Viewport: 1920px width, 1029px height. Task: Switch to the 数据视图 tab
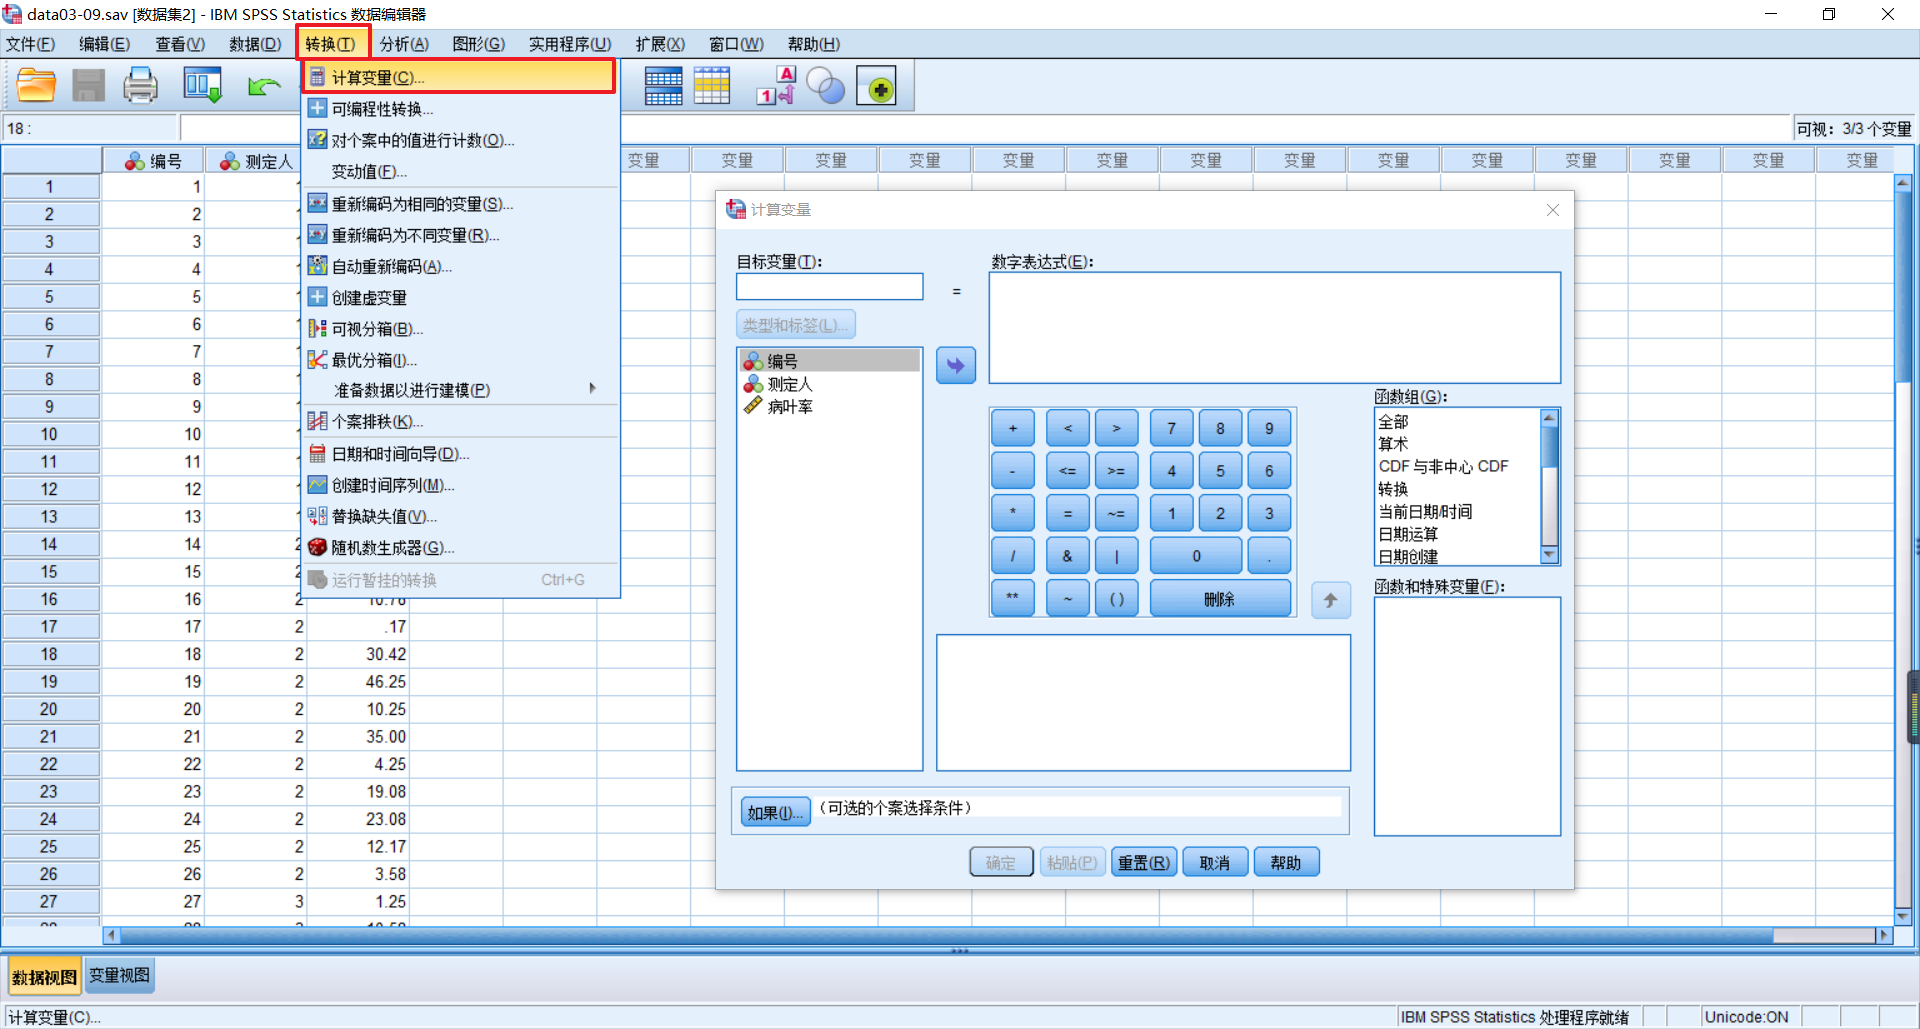point(45,977)
